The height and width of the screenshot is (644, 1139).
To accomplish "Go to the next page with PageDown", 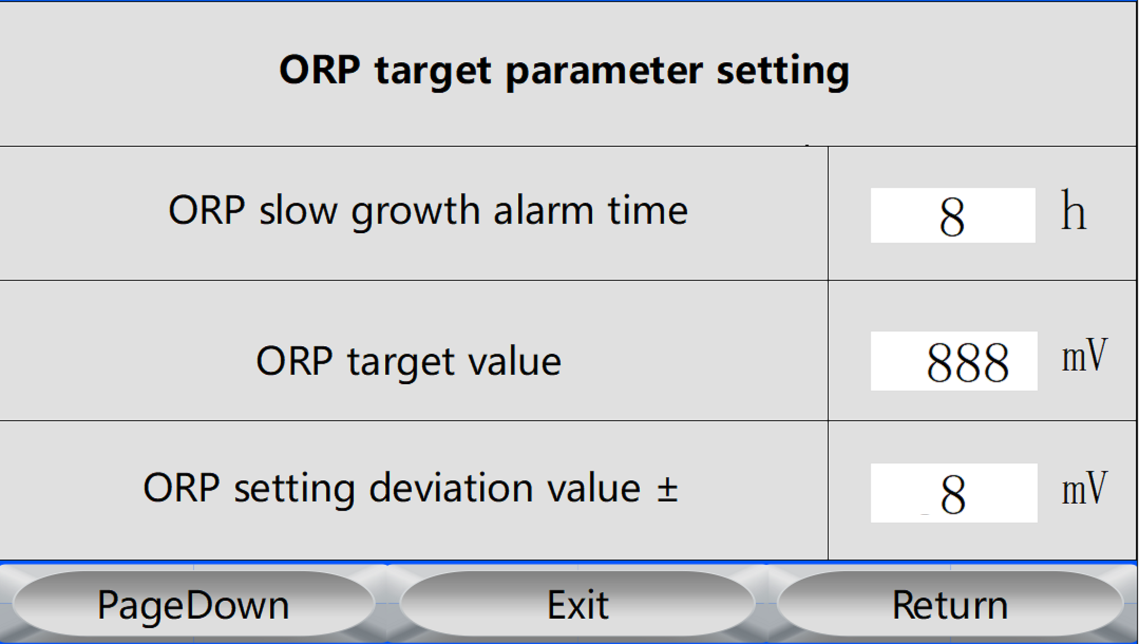I will pos(193,604).
